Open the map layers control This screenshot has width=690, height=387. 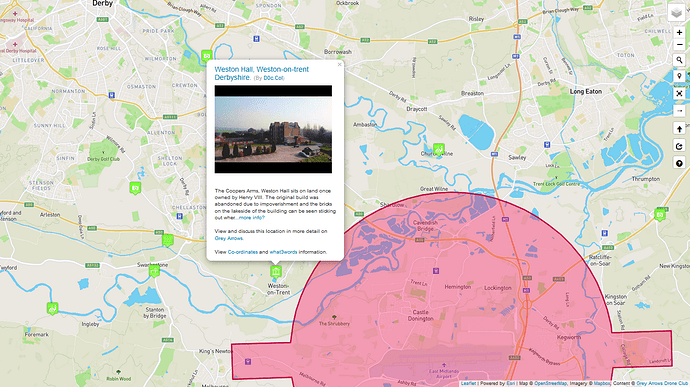(677, 12)
